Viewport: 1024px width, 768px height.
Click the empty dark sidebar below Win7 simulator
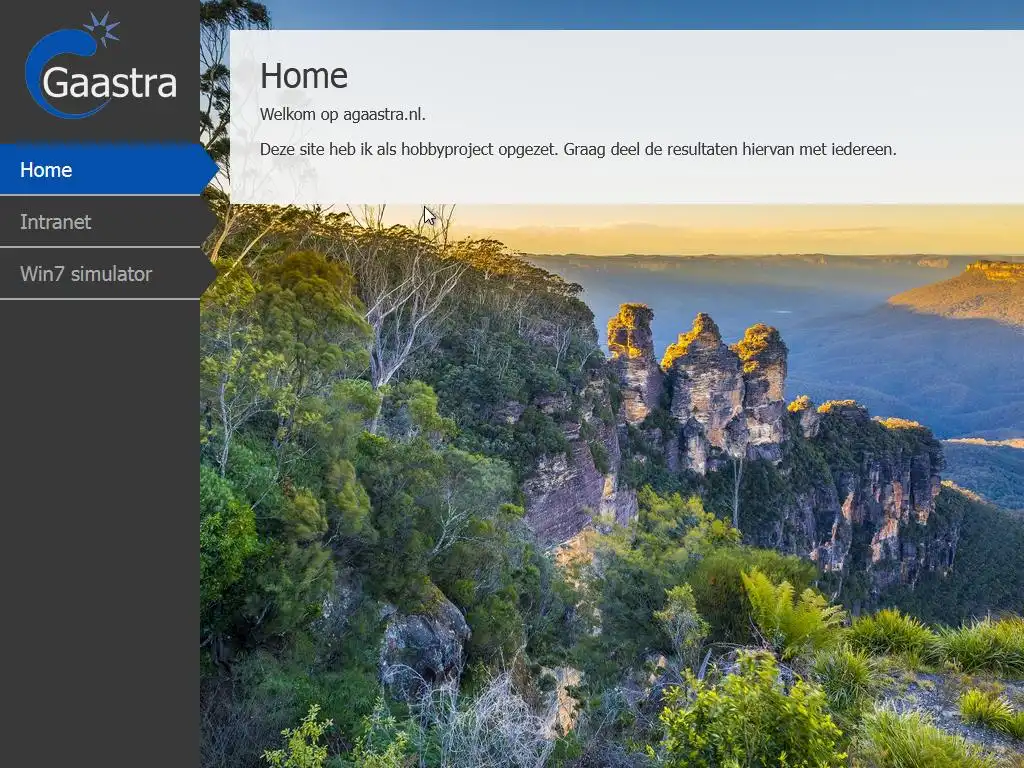(100, 534)
